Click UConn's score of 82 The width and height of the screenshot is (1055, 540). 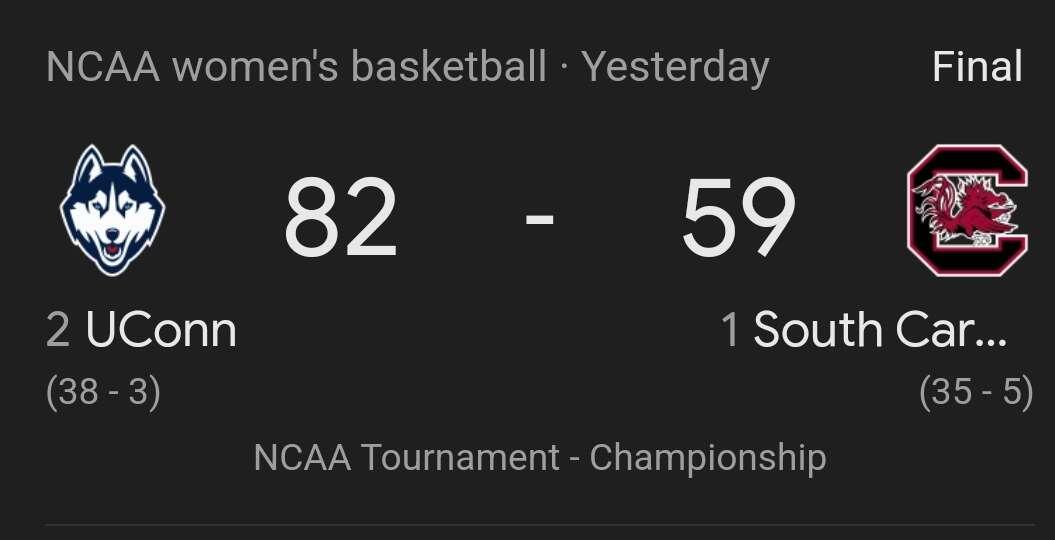click(x=340, y=217)
